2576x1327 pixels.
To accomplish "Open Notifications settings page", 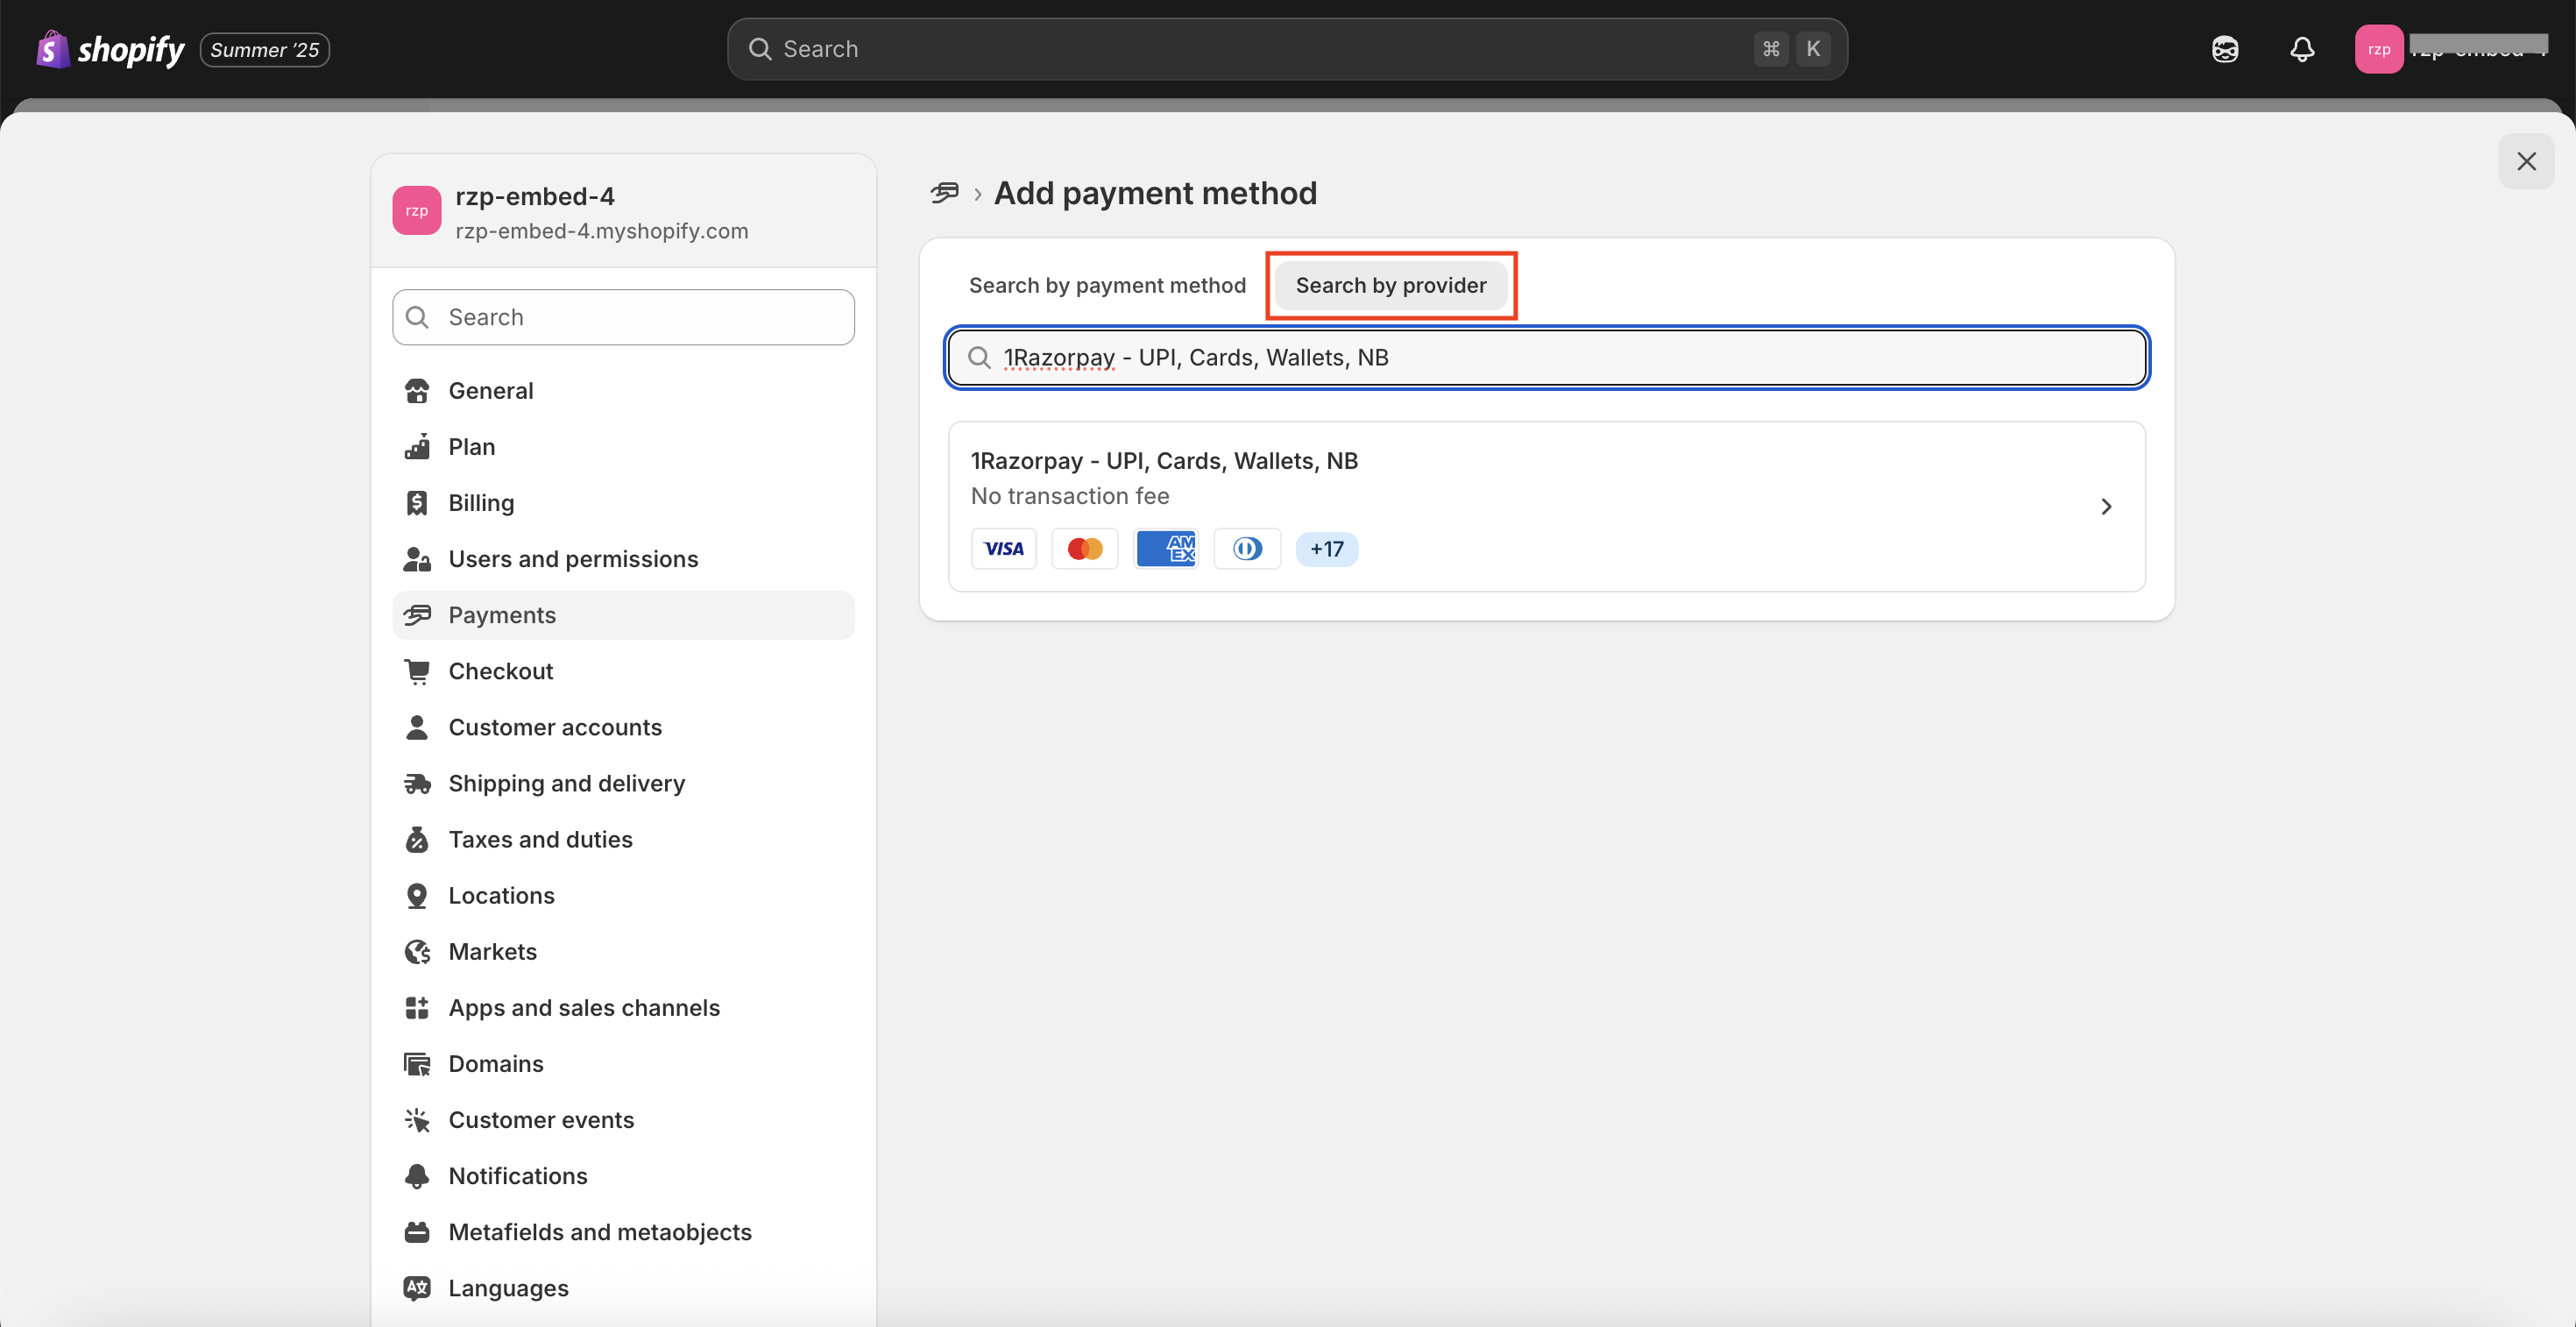I will coord(623,1175).
